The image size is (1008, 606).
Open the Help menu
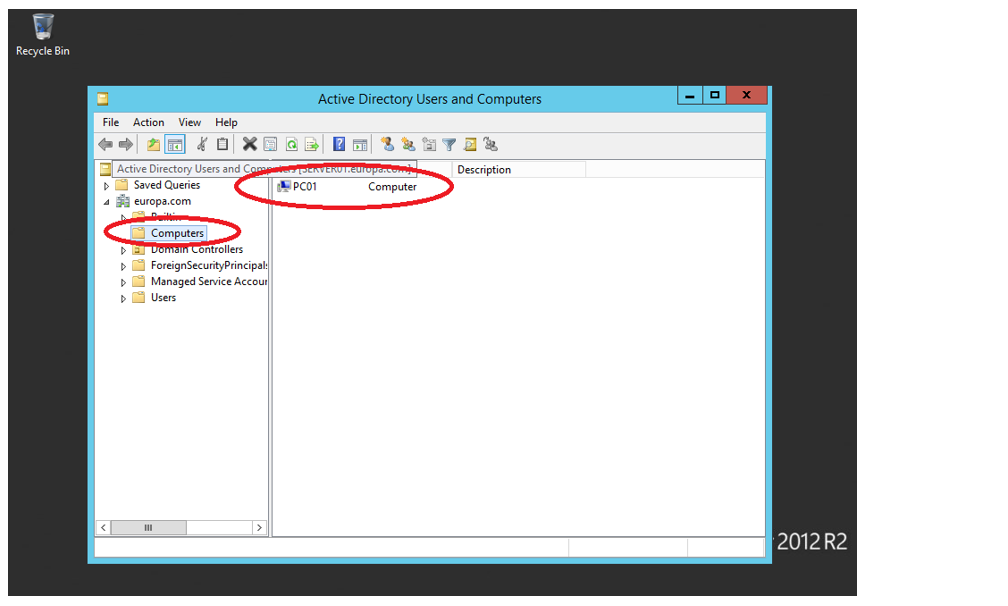click(226, 122)
